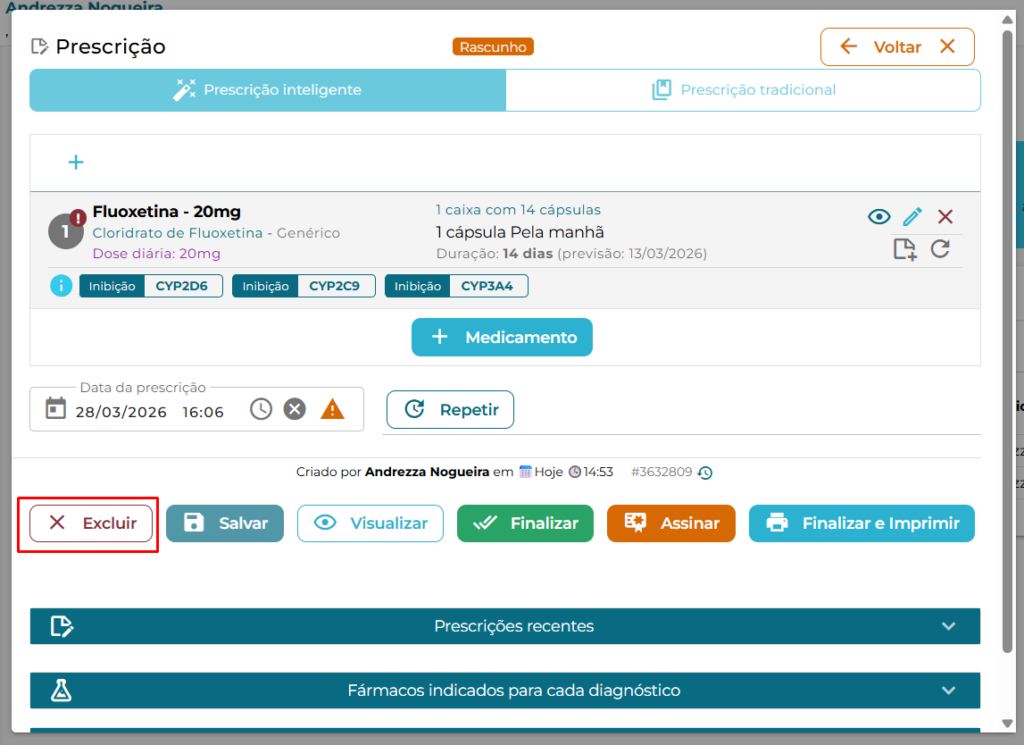The height and width of the screenshot is (745, 1024).
Task: Click the refresh icon in Fluoxetina row
Action: click(940, 249)
